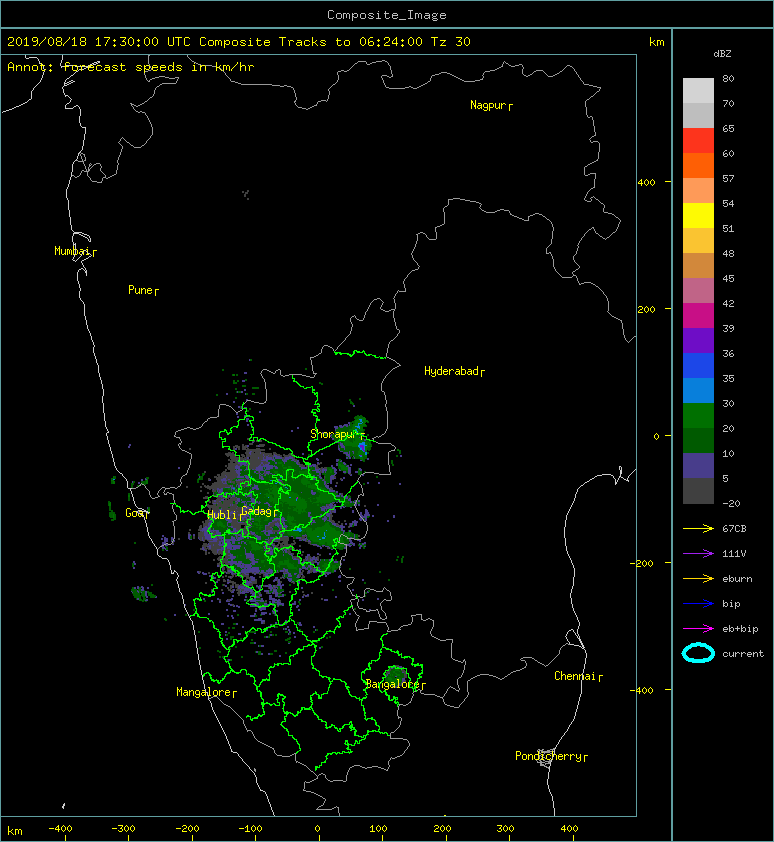774x842 pixels.
Task: Click the Pune city label
Action: tap(143, 291)
